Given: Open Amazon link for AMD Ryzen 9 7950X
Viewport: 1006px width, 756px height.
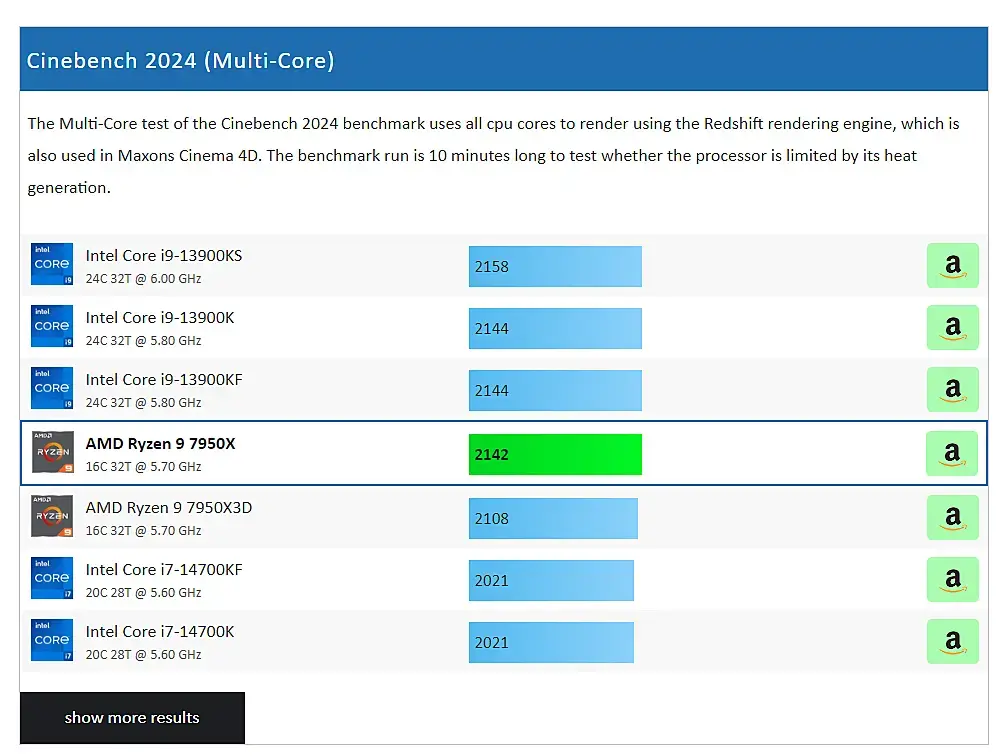Looking at the screenshot, I should point(952,453).
